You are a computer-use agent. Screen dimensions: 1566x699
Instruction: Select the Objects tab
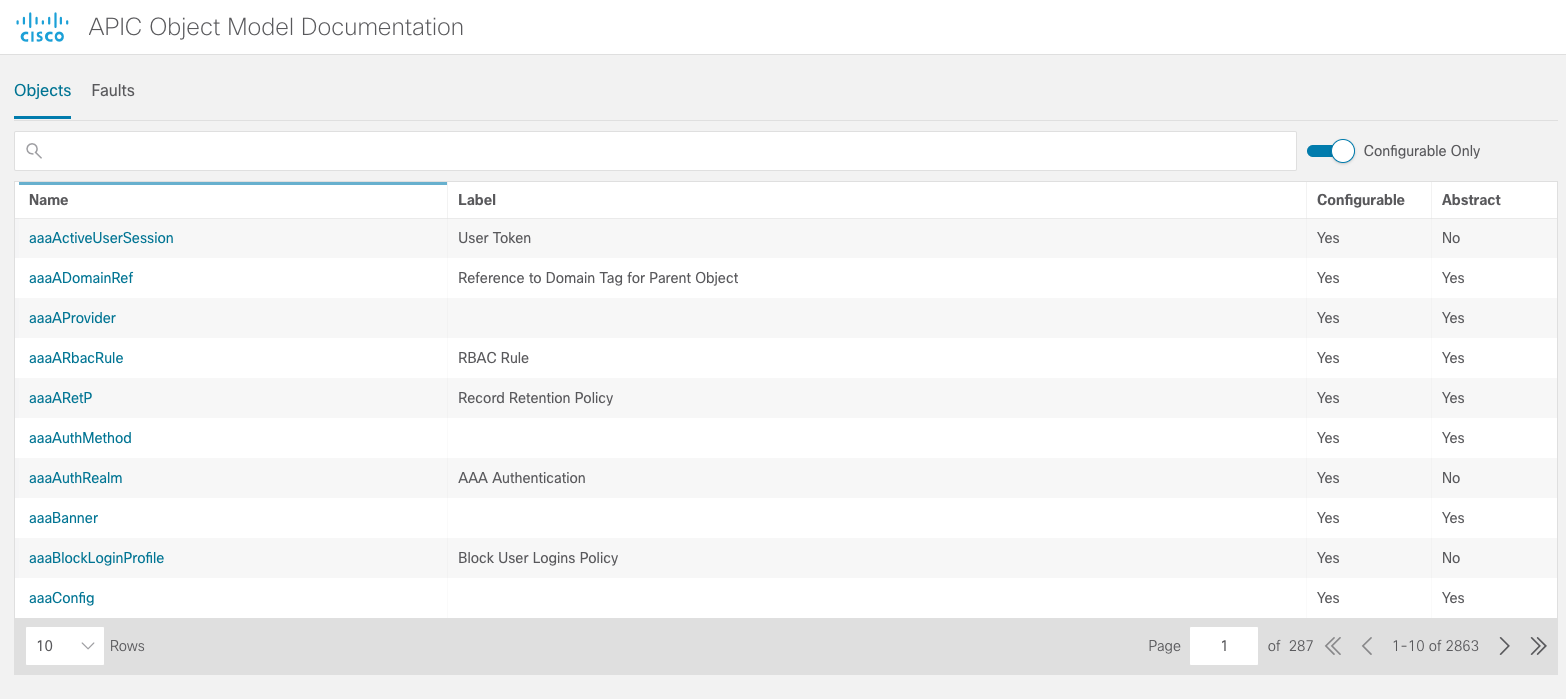click(x=43, y=90)
